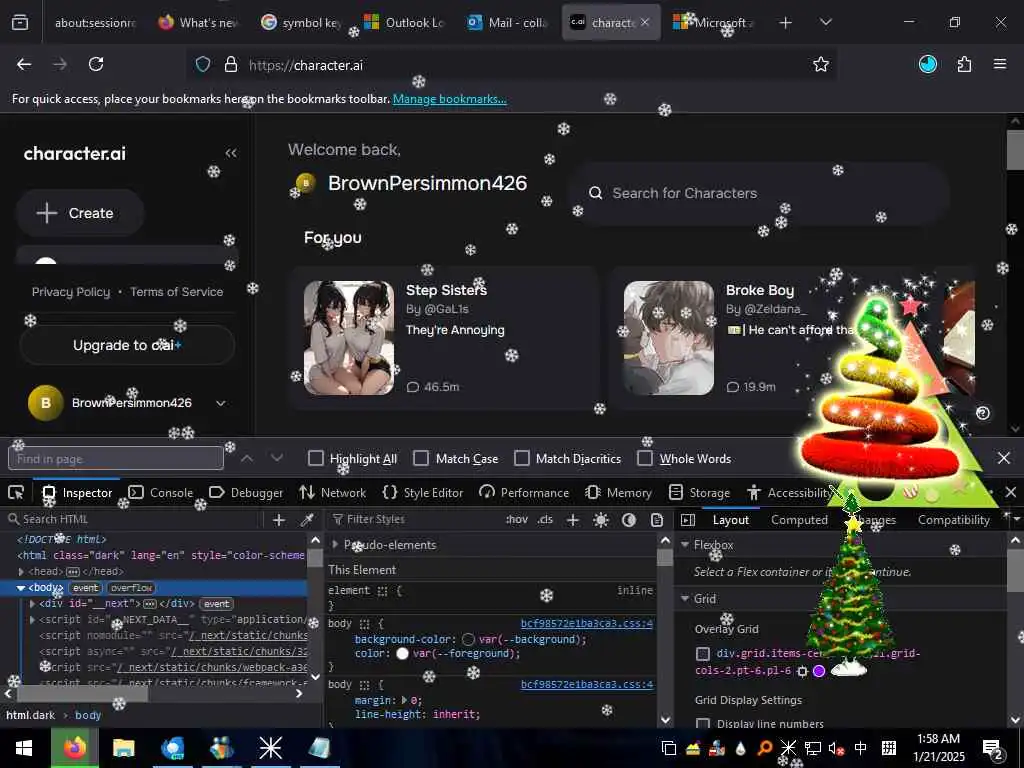Expand the div id __next node
The height and width of the screenshot is (768, 1024).
tap(33, 604)
